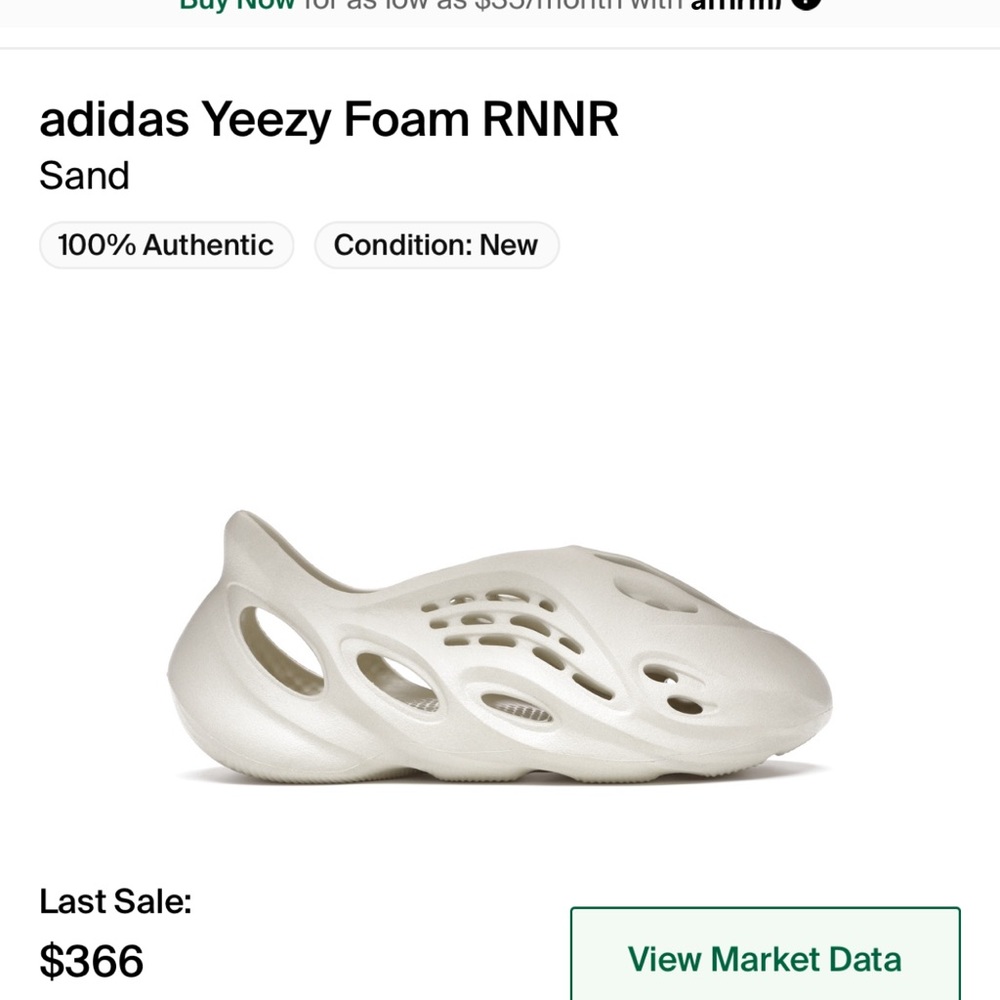Select the adidas Yeezy Foam RNNR title

click(330, 119)
